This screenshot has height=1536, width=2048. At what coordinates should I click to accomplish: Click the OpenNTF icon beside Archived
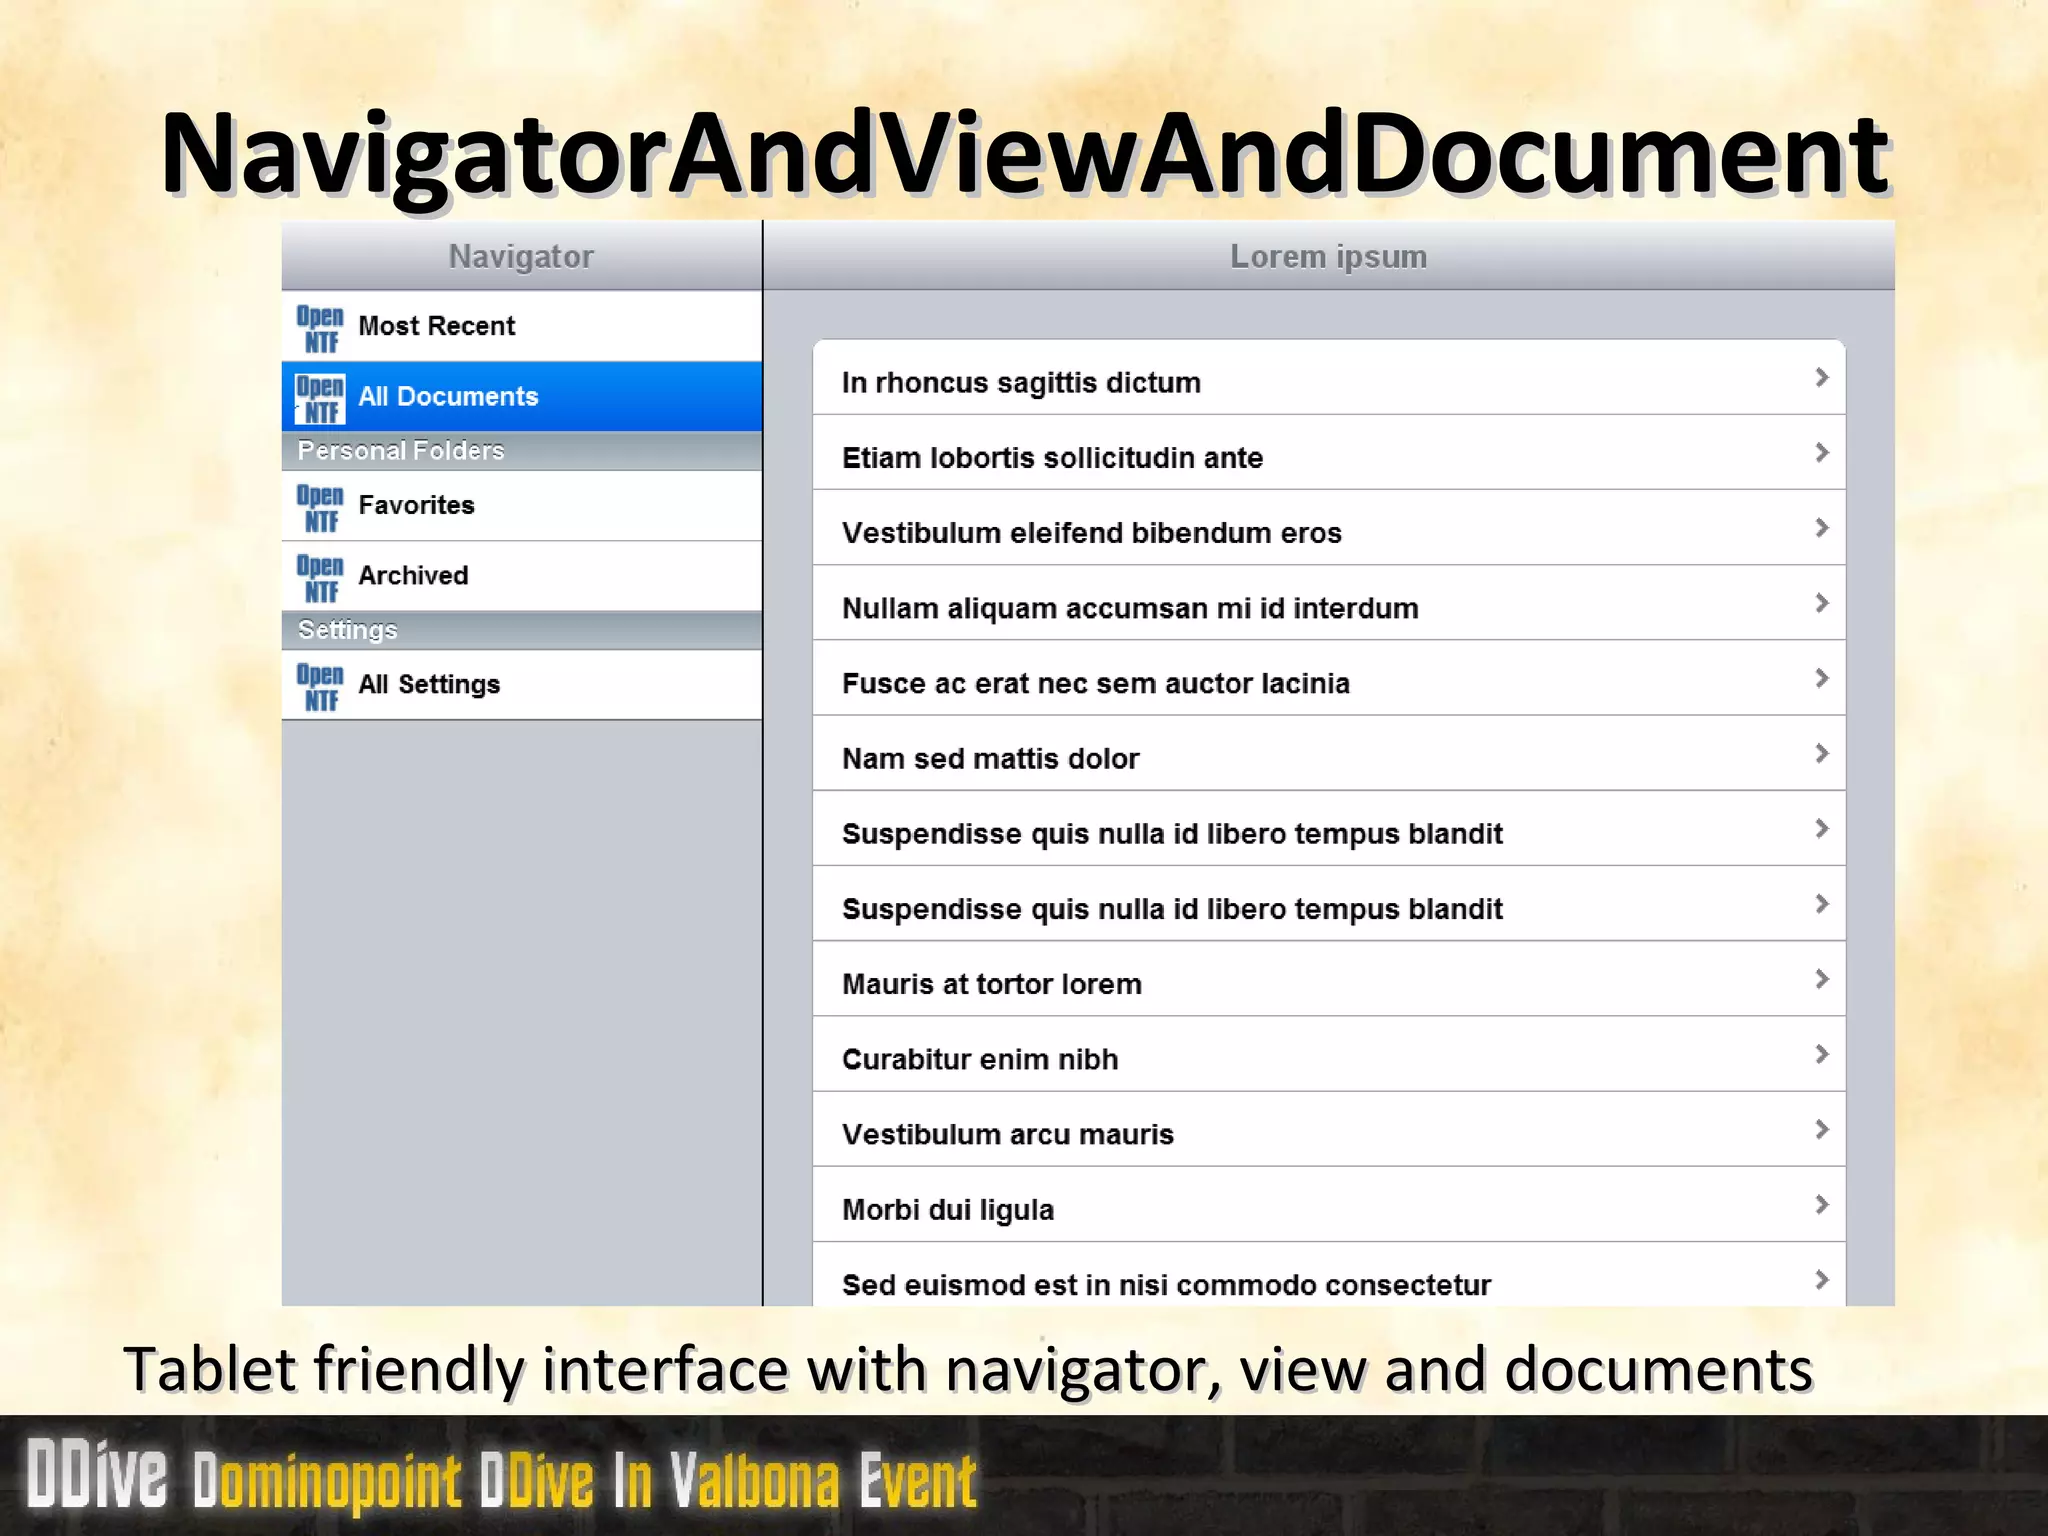[320, 577]
